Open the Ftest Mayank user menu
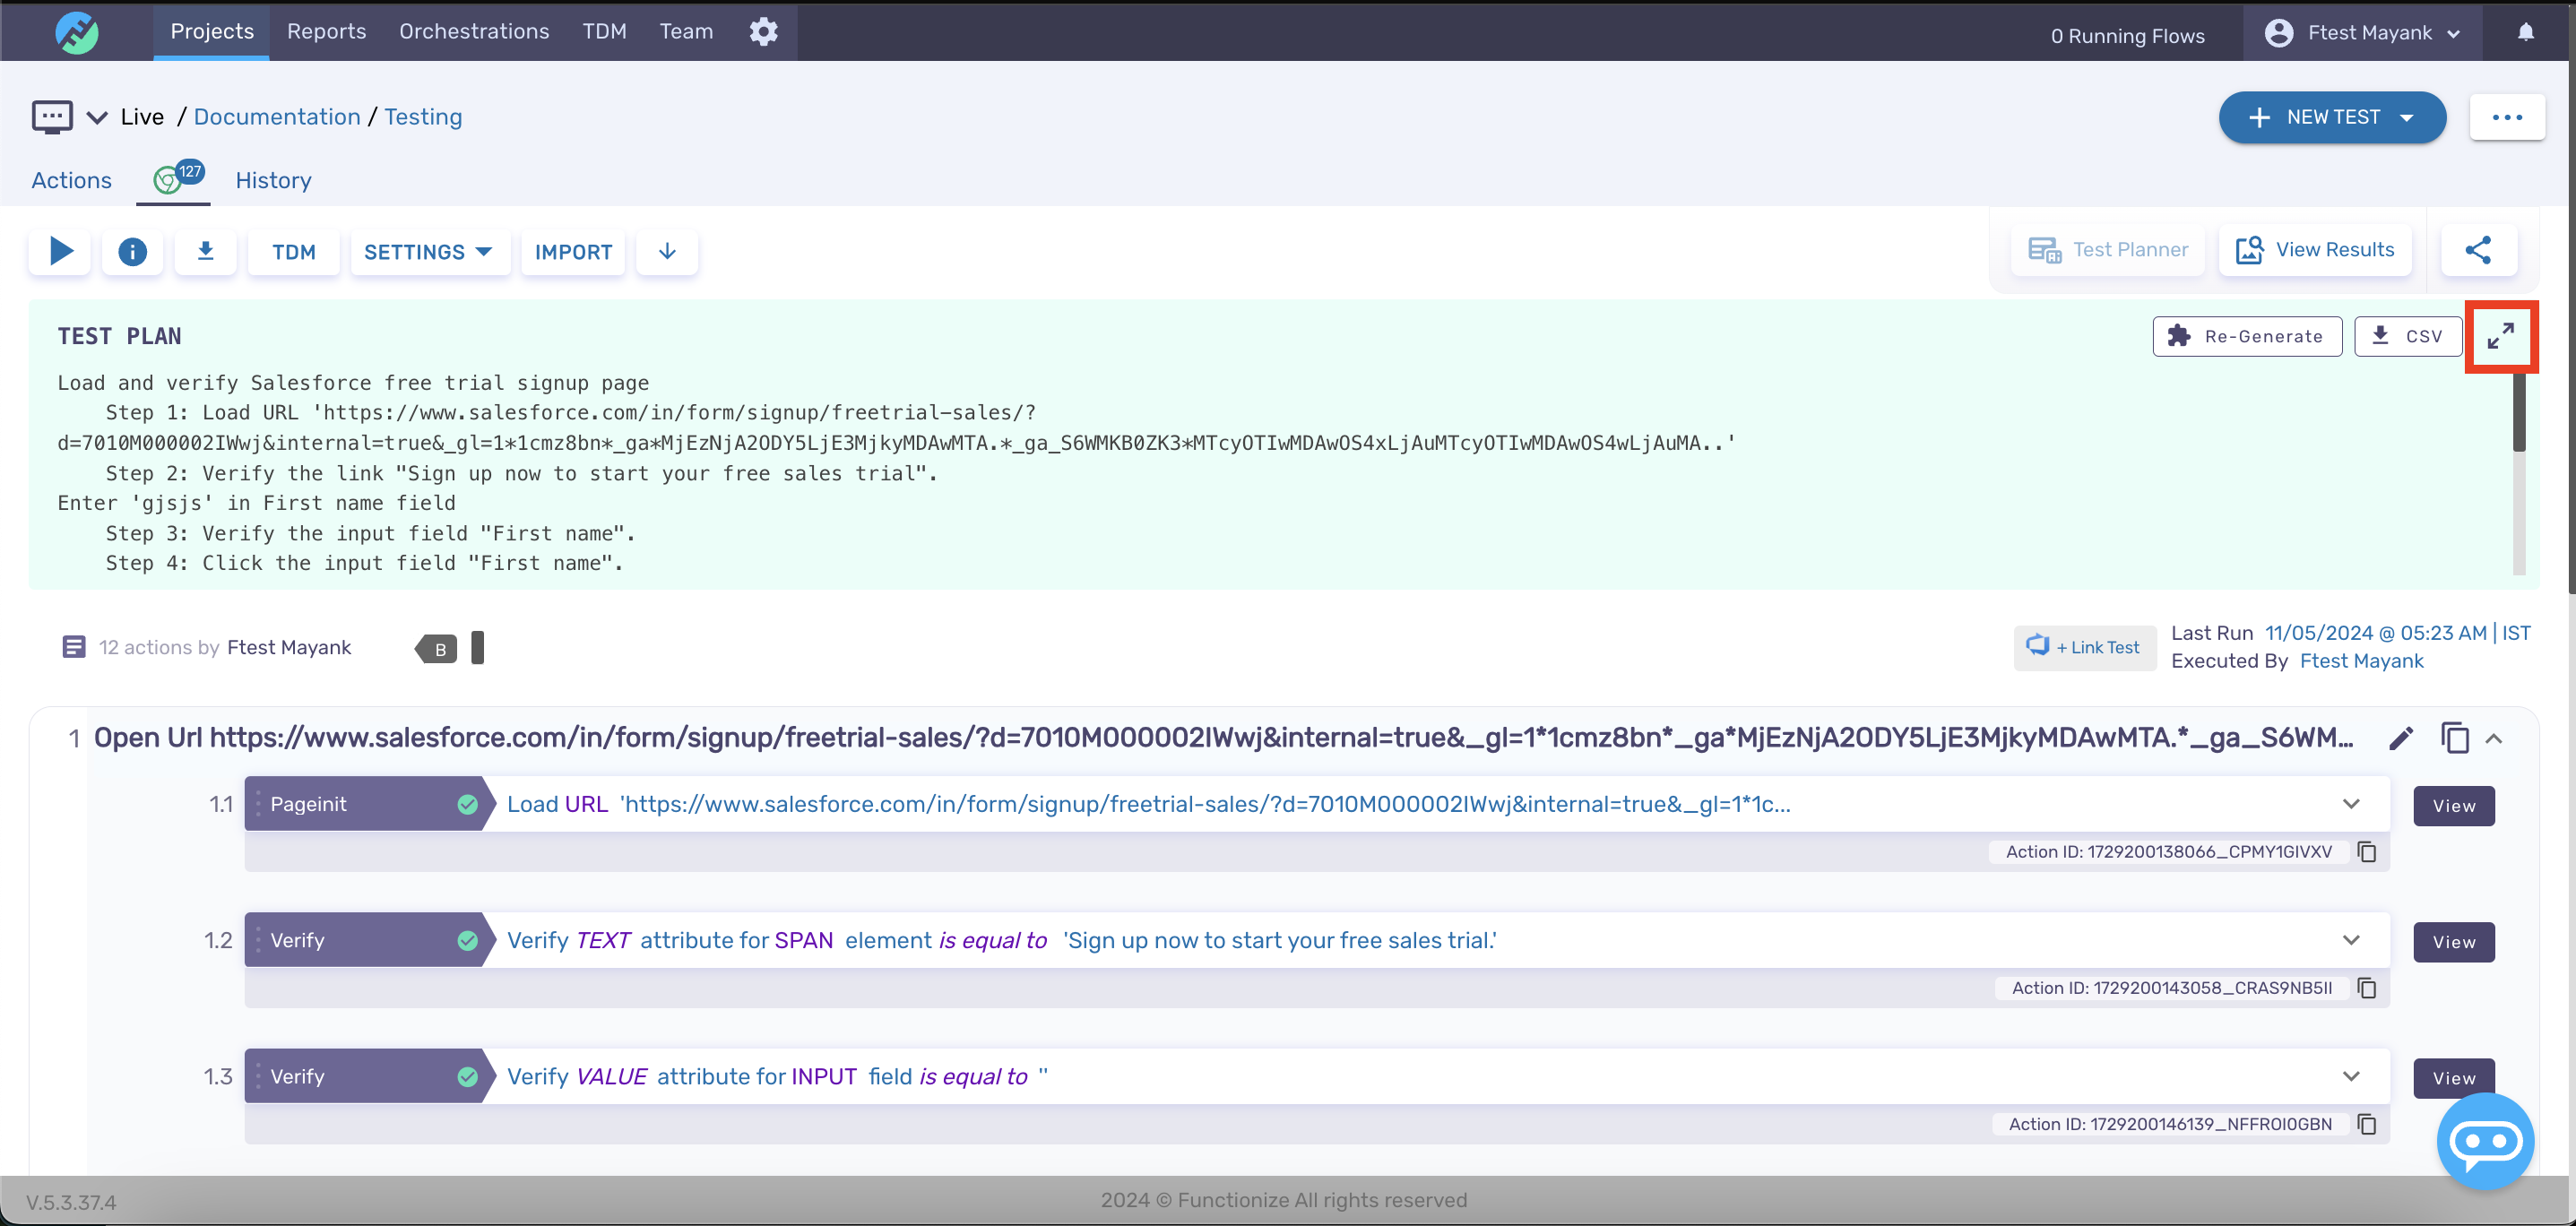The width and height of the screenshot is (2576, 1226). 2362,33
